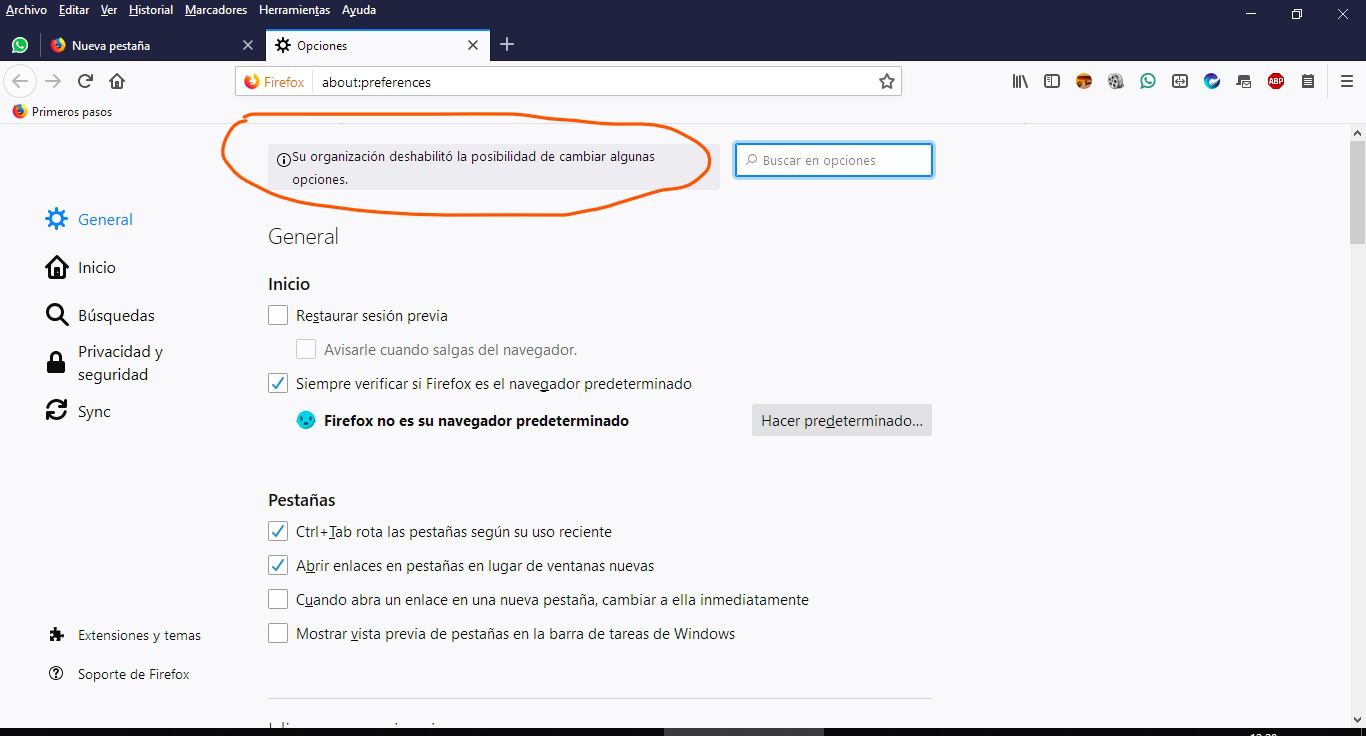Open the Búsquedas category
The width and height of the screenshot is (1366, 736).
coord(100,315)
